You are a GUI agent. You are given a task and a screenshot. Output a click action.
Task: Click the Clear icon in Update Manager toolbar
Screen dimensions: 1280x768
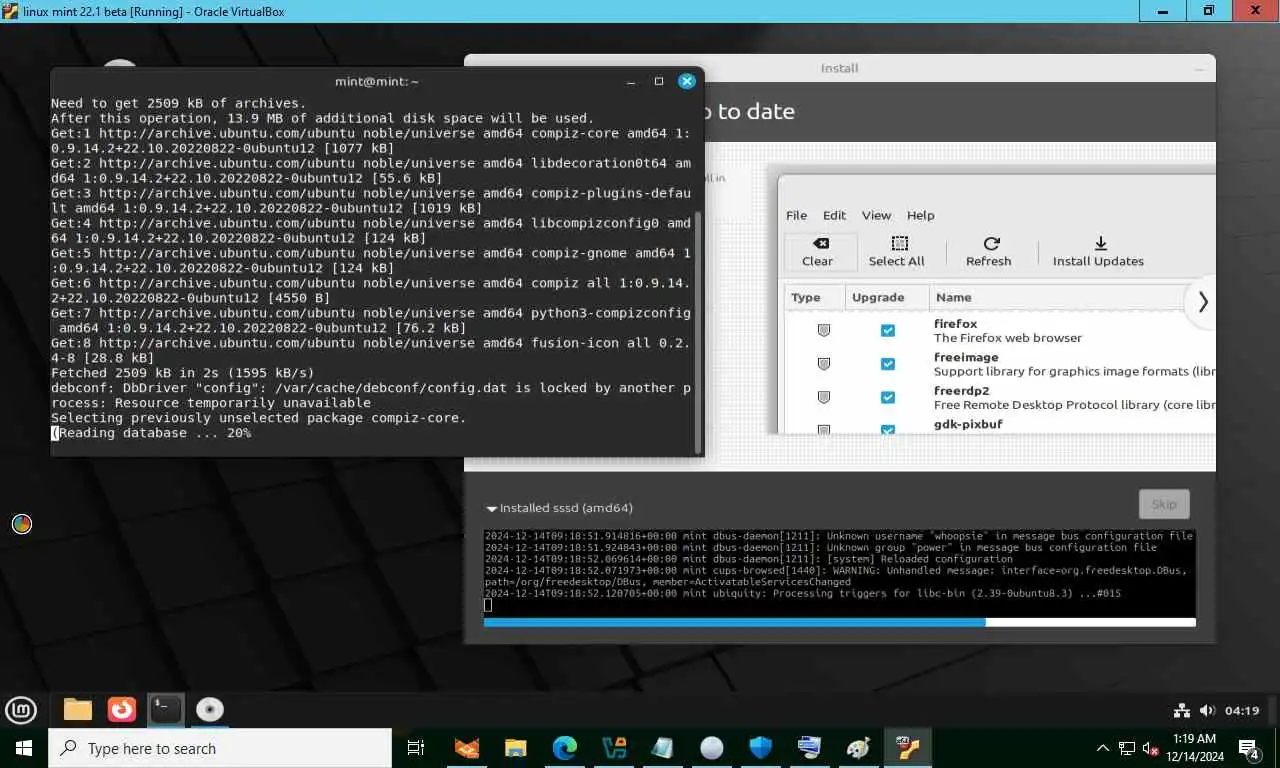coord(820,252)
